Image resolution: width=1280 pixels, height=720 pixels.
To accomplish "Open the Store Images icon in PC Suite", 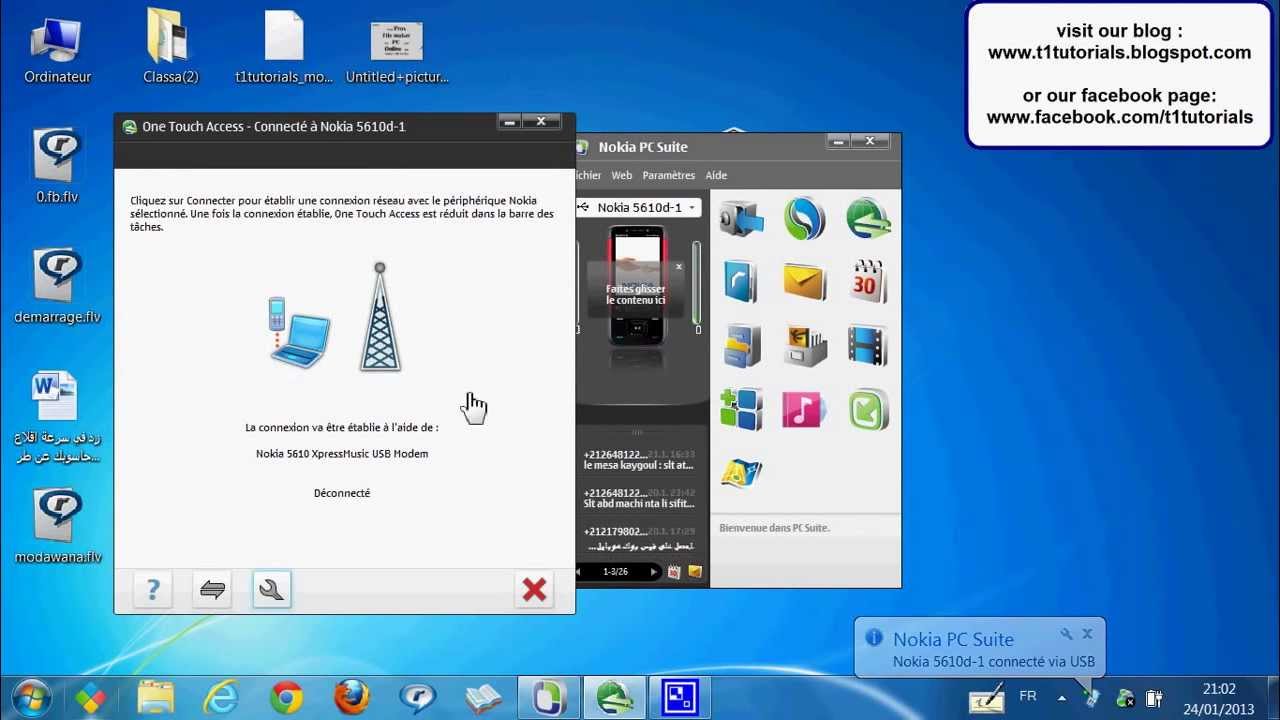I will point(804,346).
